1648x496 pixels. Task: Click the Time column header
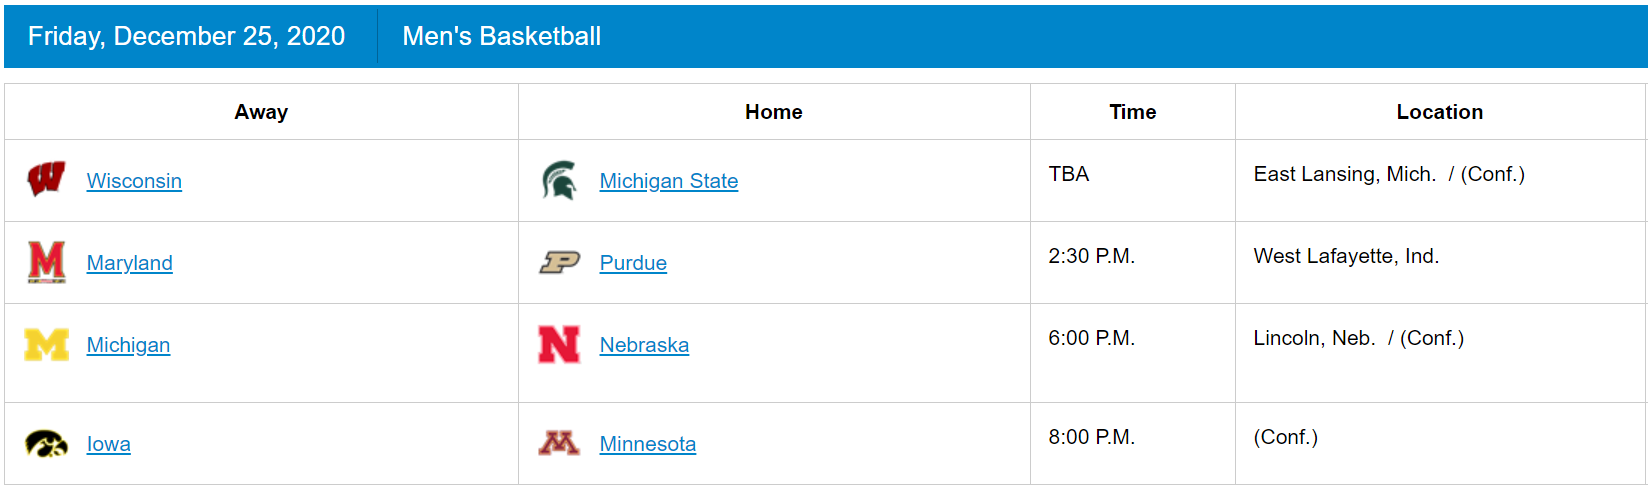pos(1132,112)
